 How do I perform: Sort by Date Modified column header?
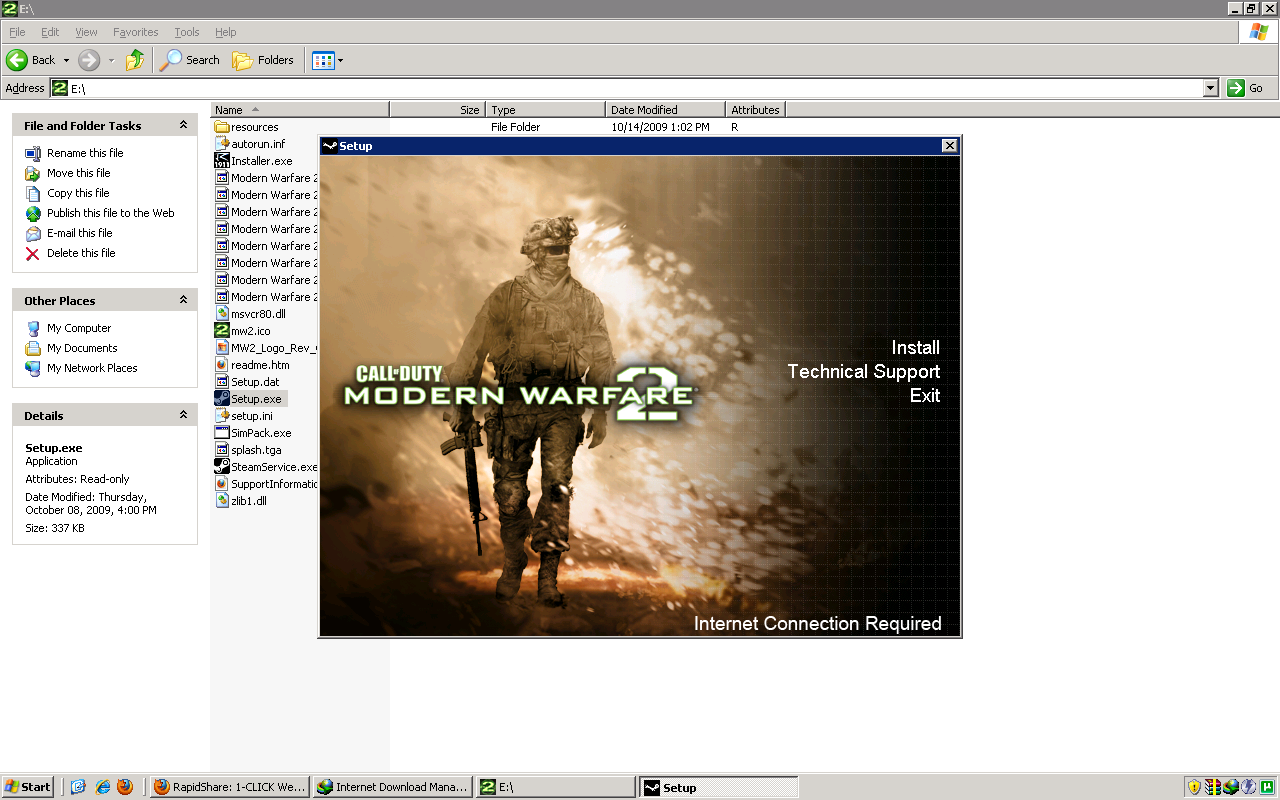click(x=665, y=110)
